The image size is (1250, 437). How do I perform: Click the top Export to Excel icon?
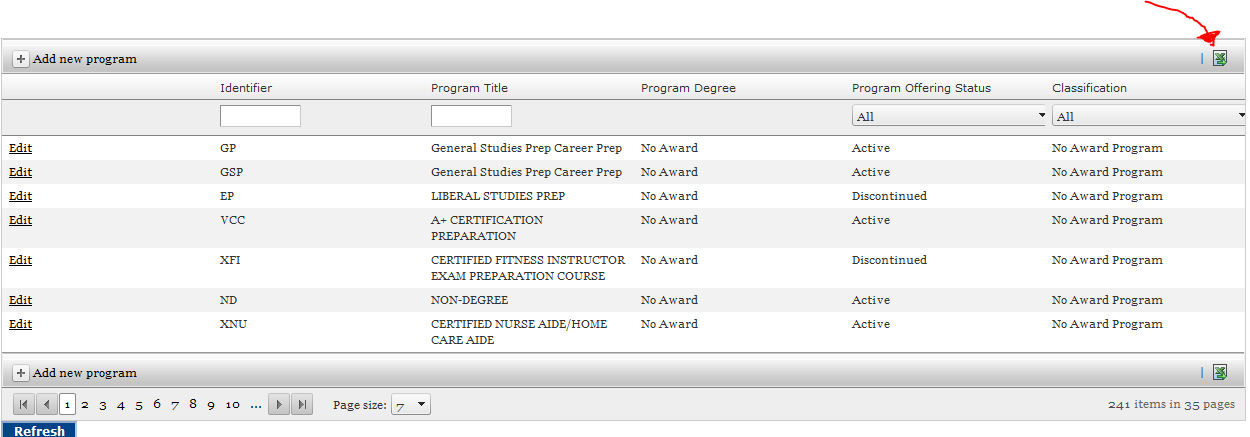click(1220, 59)
